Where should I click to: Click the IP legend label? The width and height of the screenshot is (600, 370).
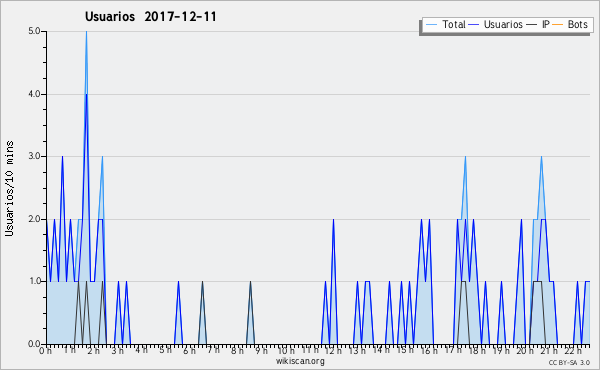546,24
